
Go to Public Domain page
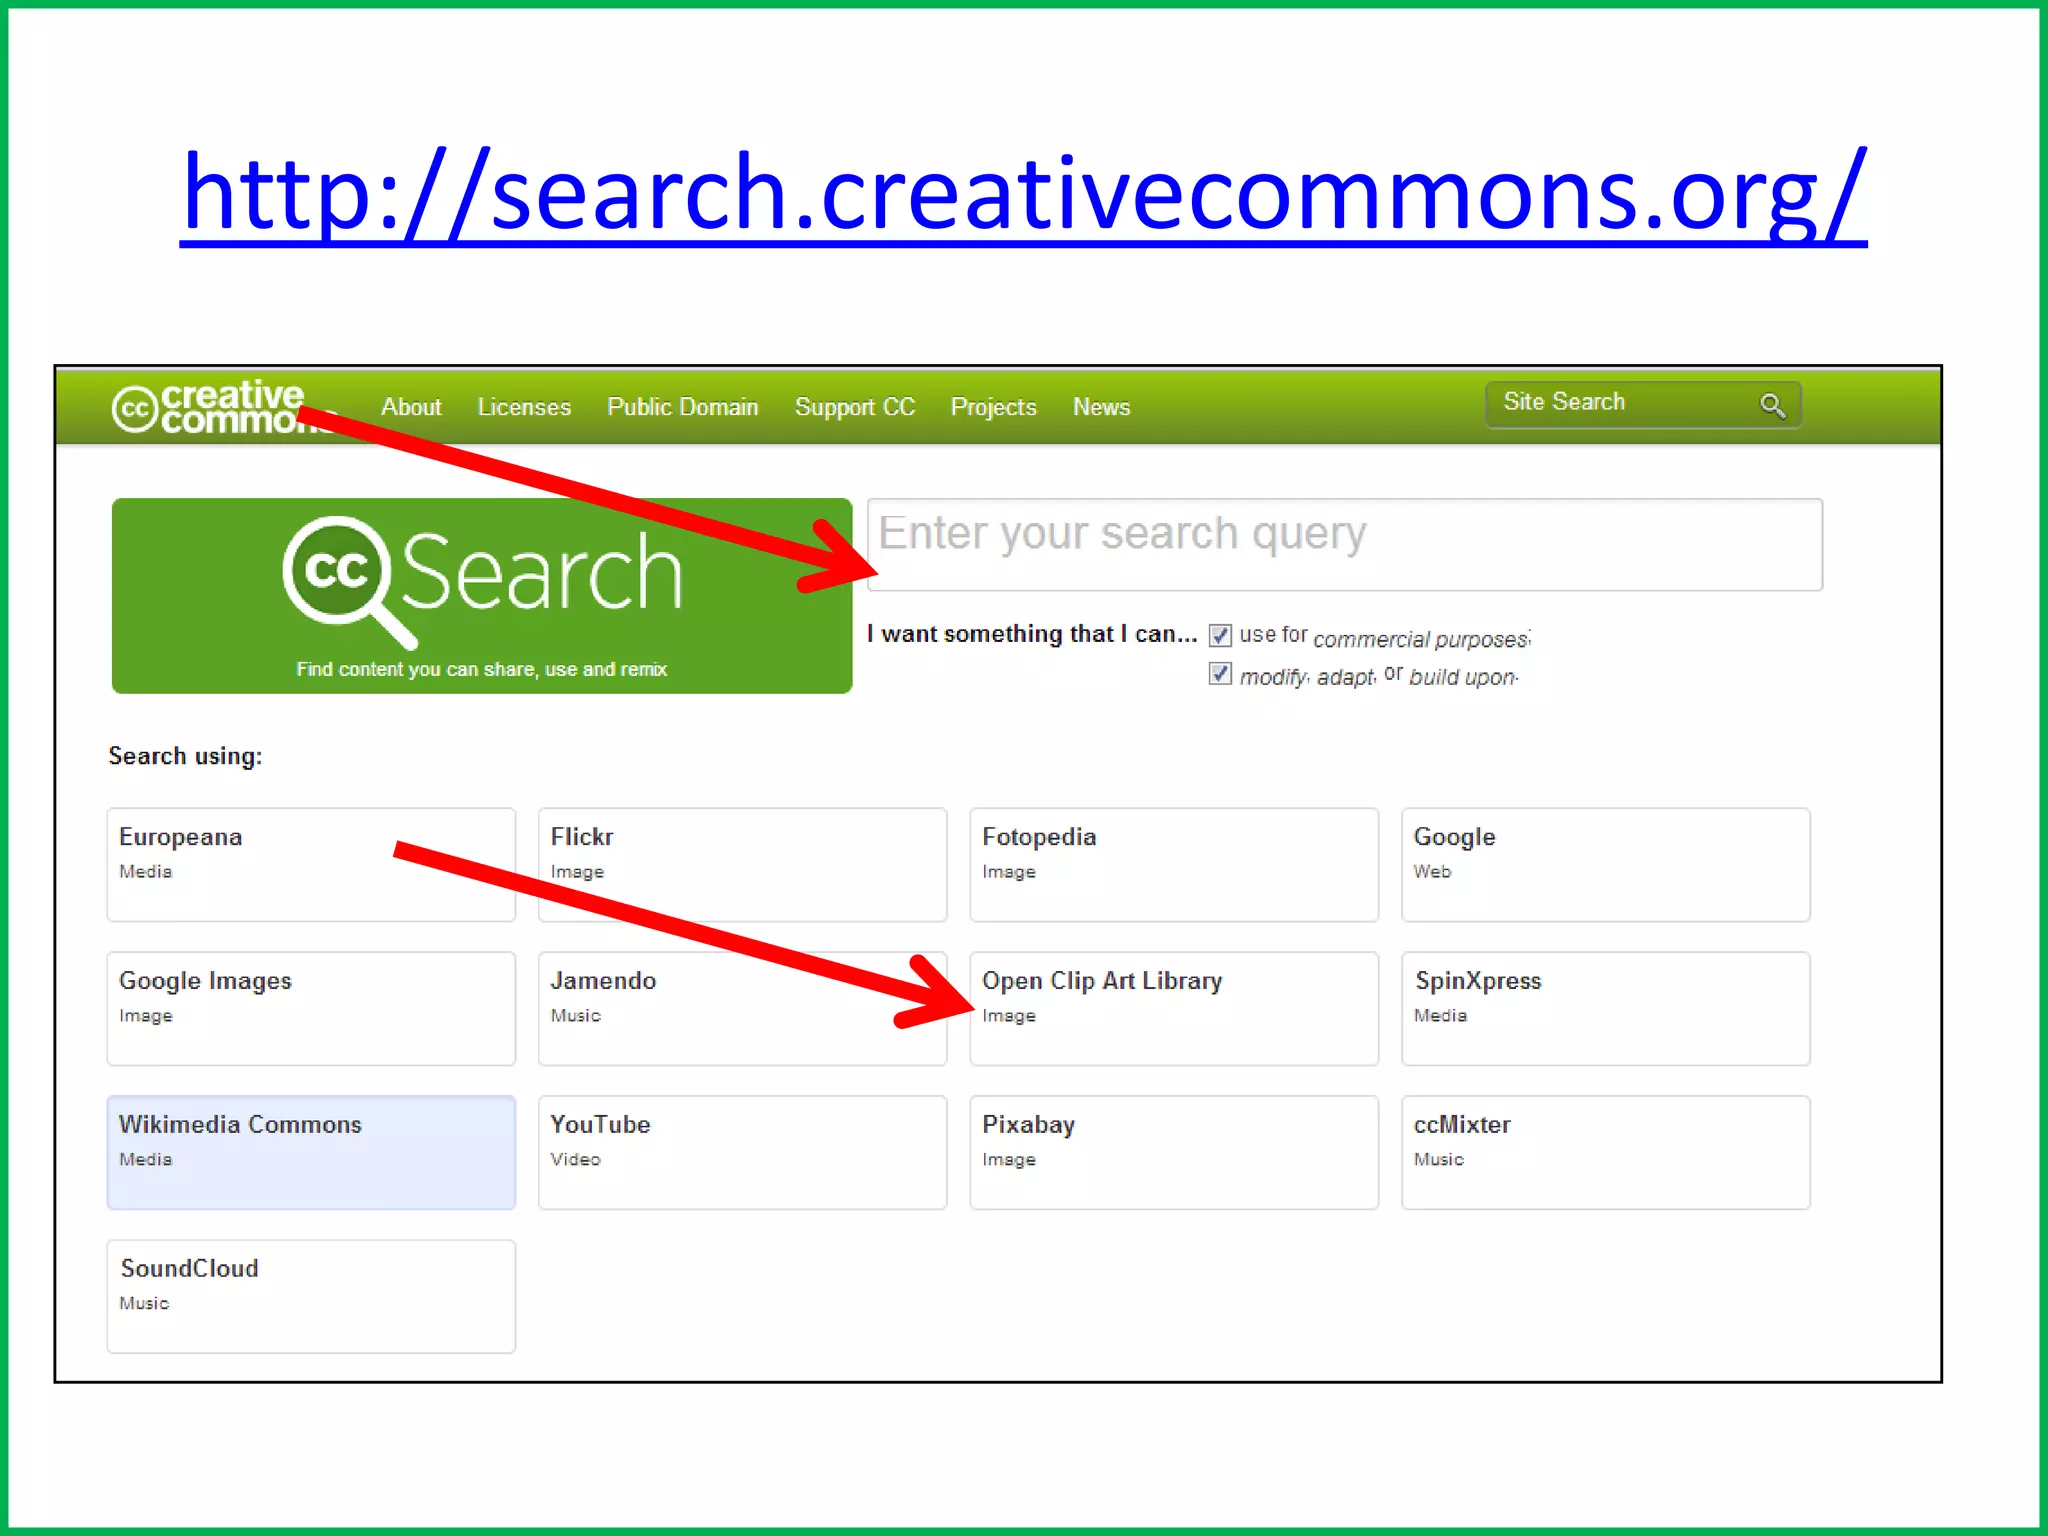683,407
